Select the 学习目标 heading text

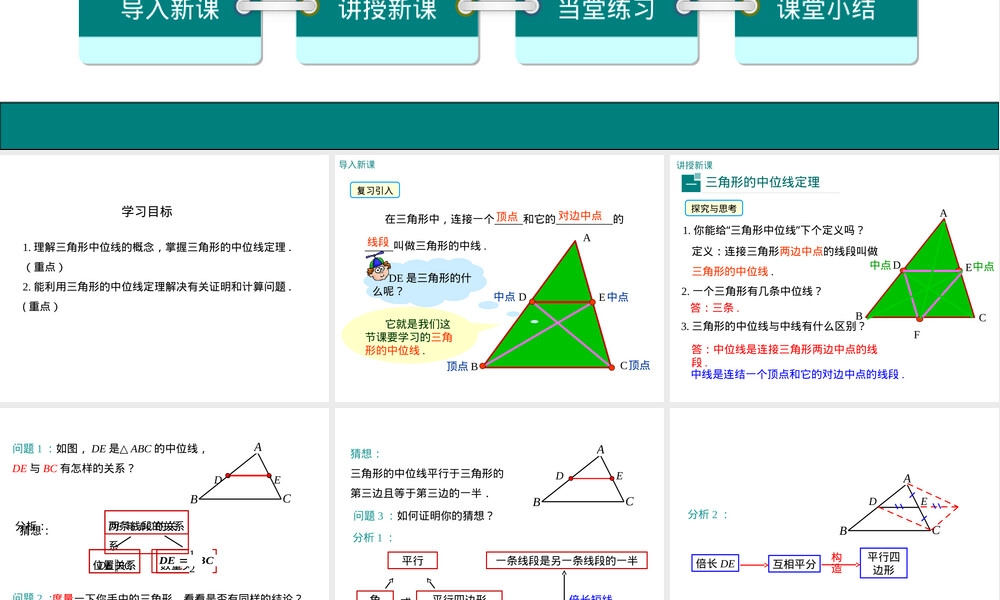(x=147, y=211)
